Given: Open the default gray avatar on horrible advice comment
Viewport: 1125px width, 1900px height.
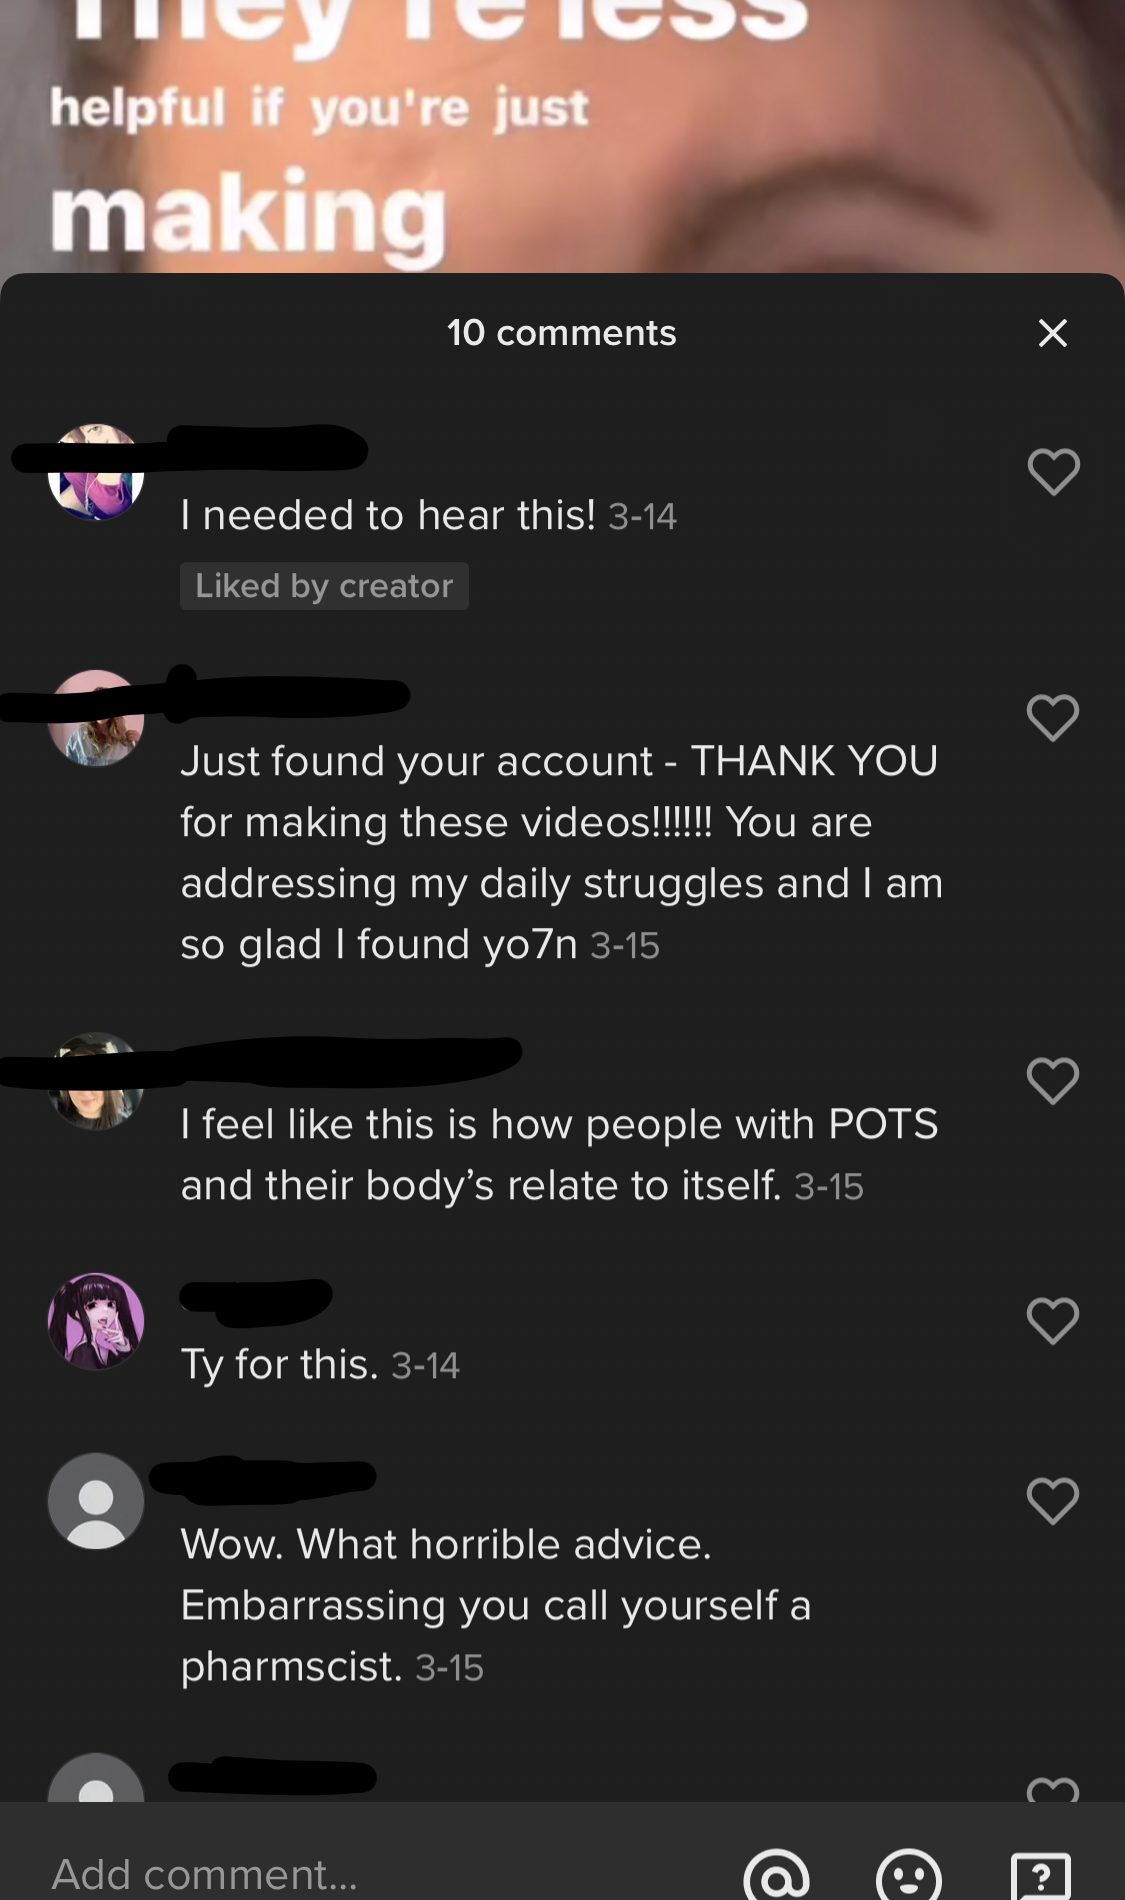Looking at the screenshot, I should [96, 1501].
